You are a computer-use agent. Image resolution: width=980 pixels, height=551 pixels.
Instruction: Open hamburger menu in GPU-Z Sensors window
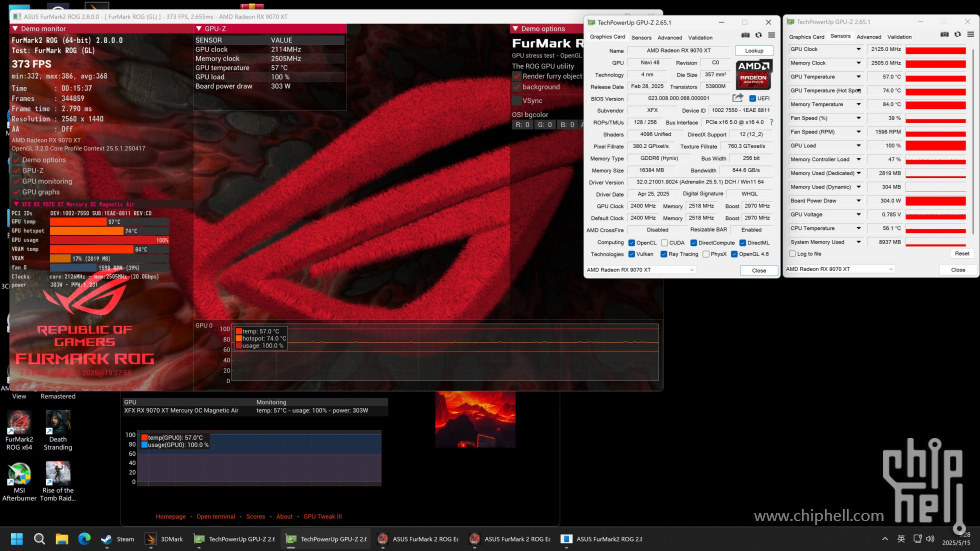(x=970, y=35)
